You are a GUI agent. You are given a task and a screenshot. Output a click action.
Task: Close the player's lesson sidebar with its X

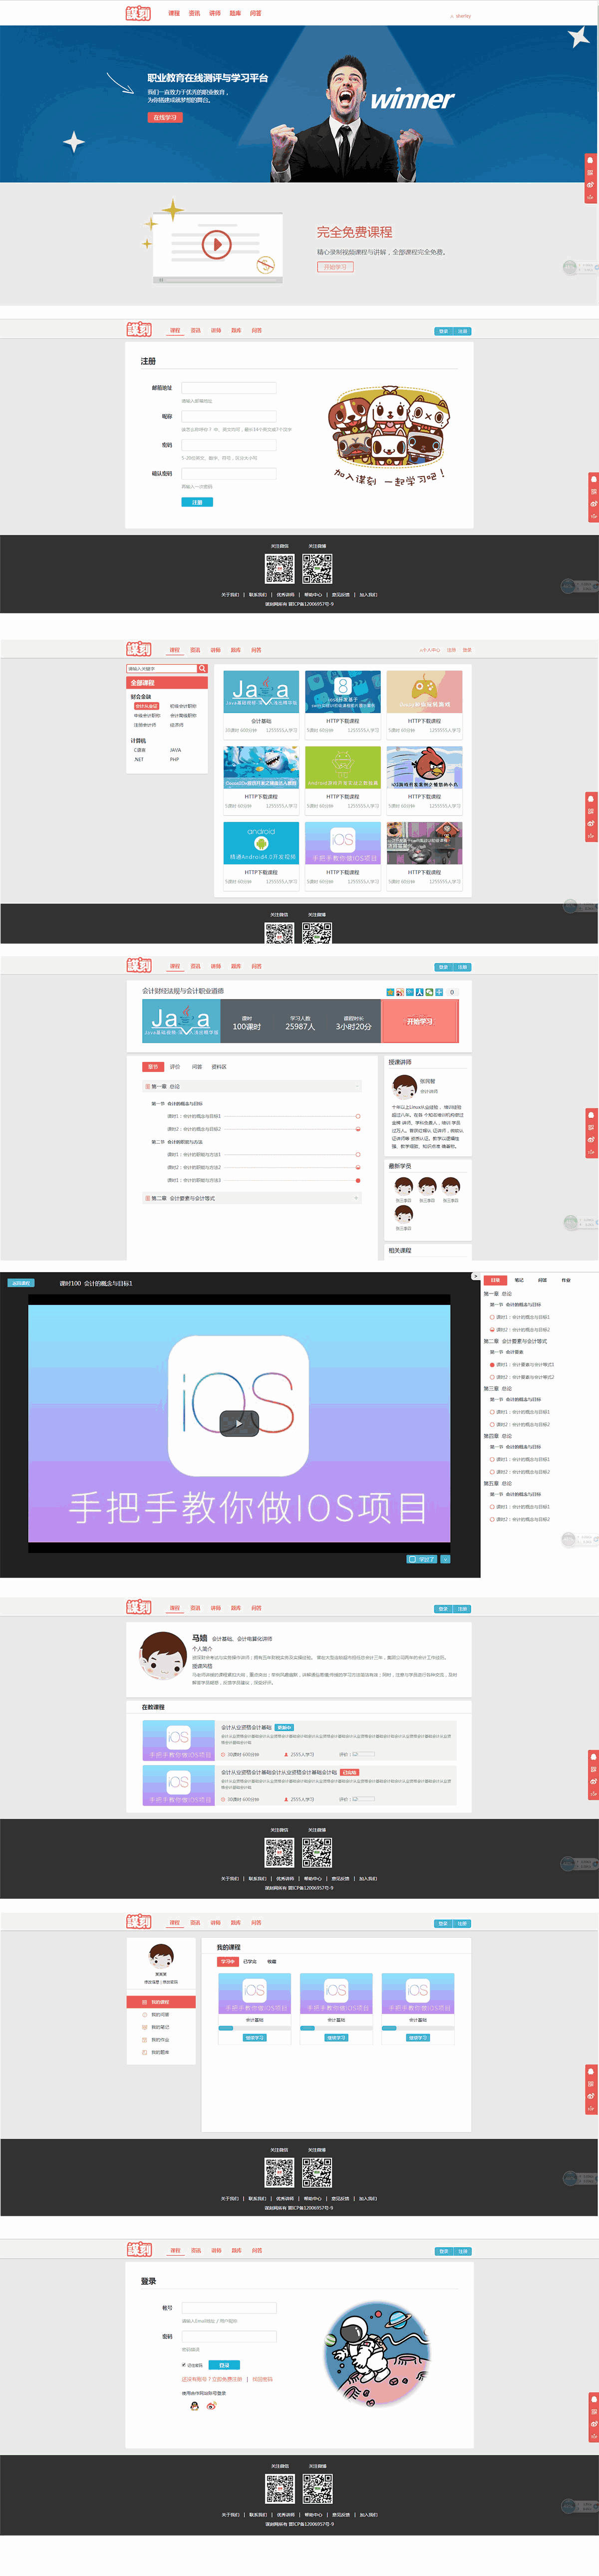coord(475,1277)
